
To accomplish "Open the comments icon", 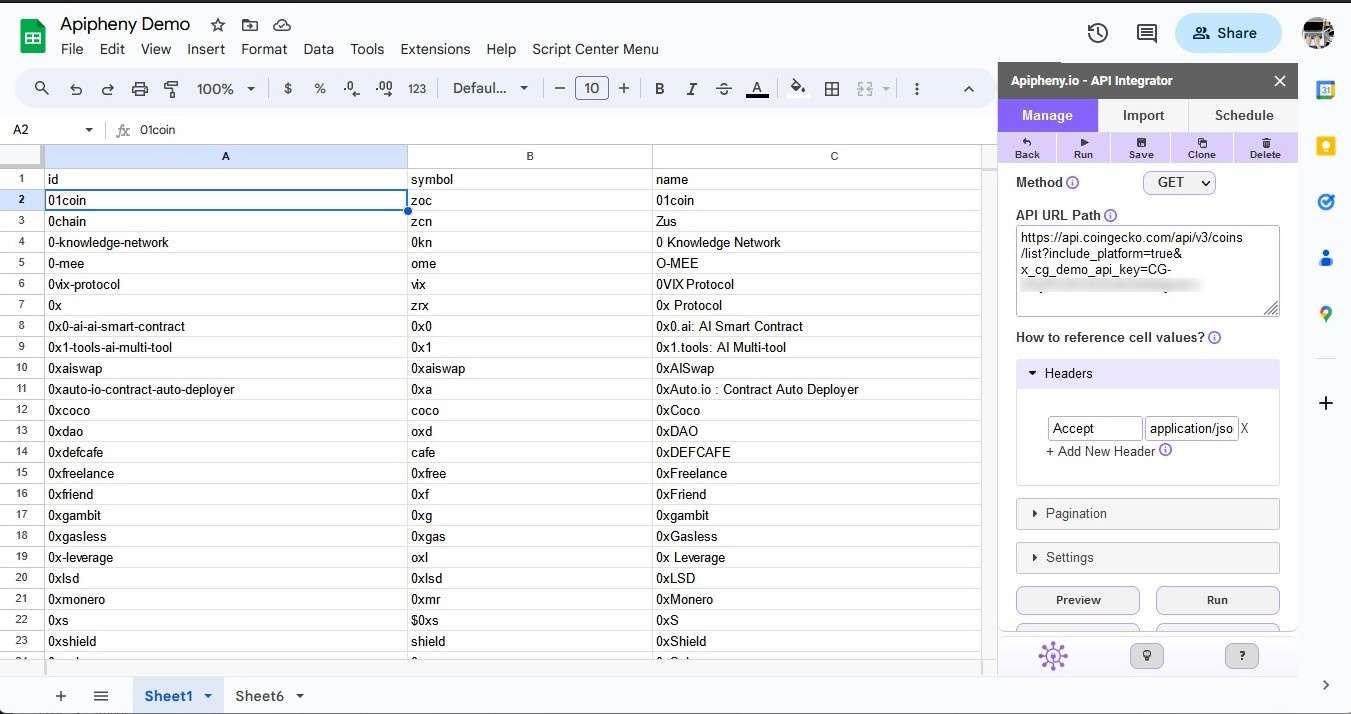I will click(x=1147, y=33).
